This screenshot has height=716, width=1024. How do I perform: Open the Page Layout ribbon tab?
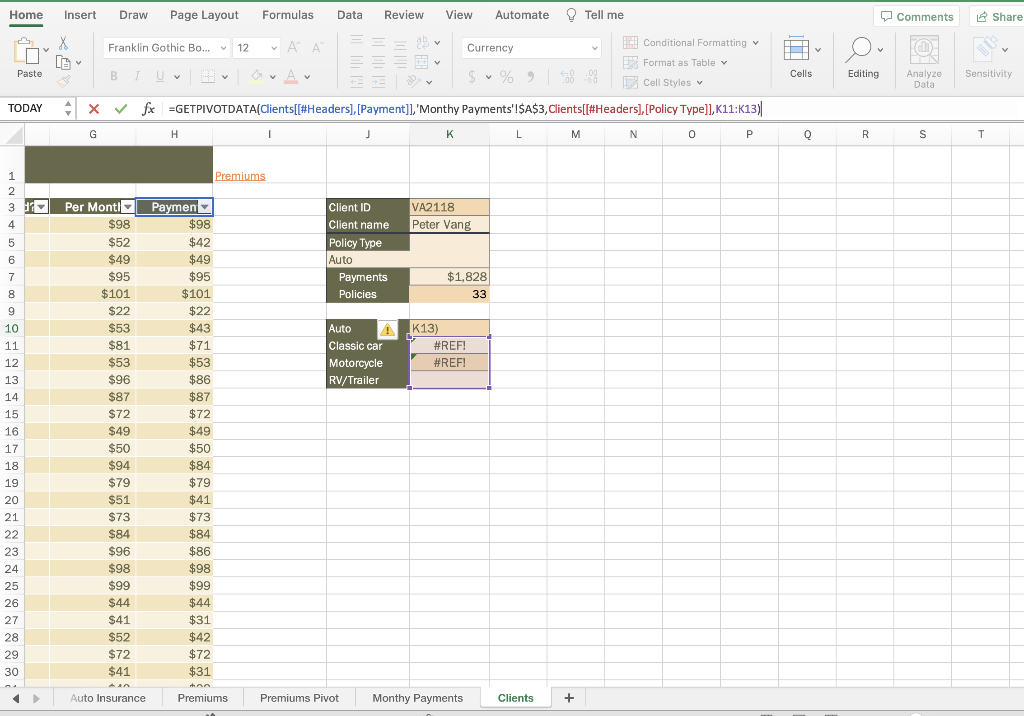(x=204, y=14)
